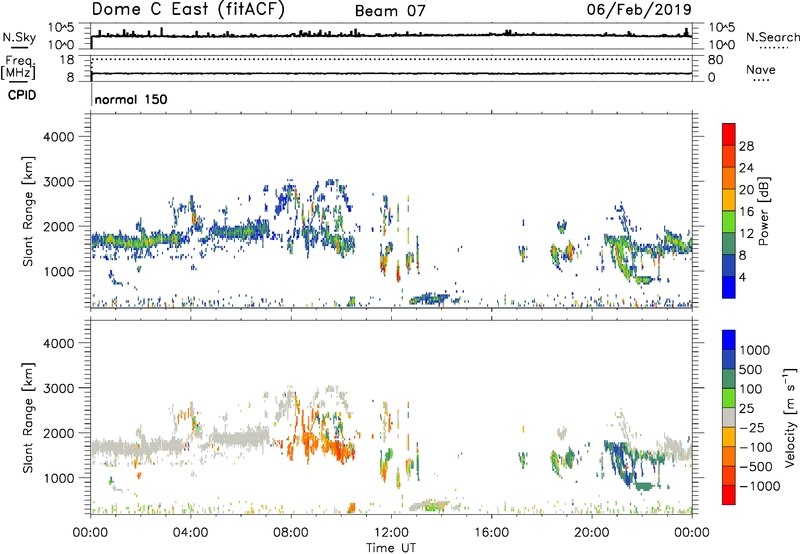Click the "08:00" time tick label
800x554 pixels.
tap(291, 533)
